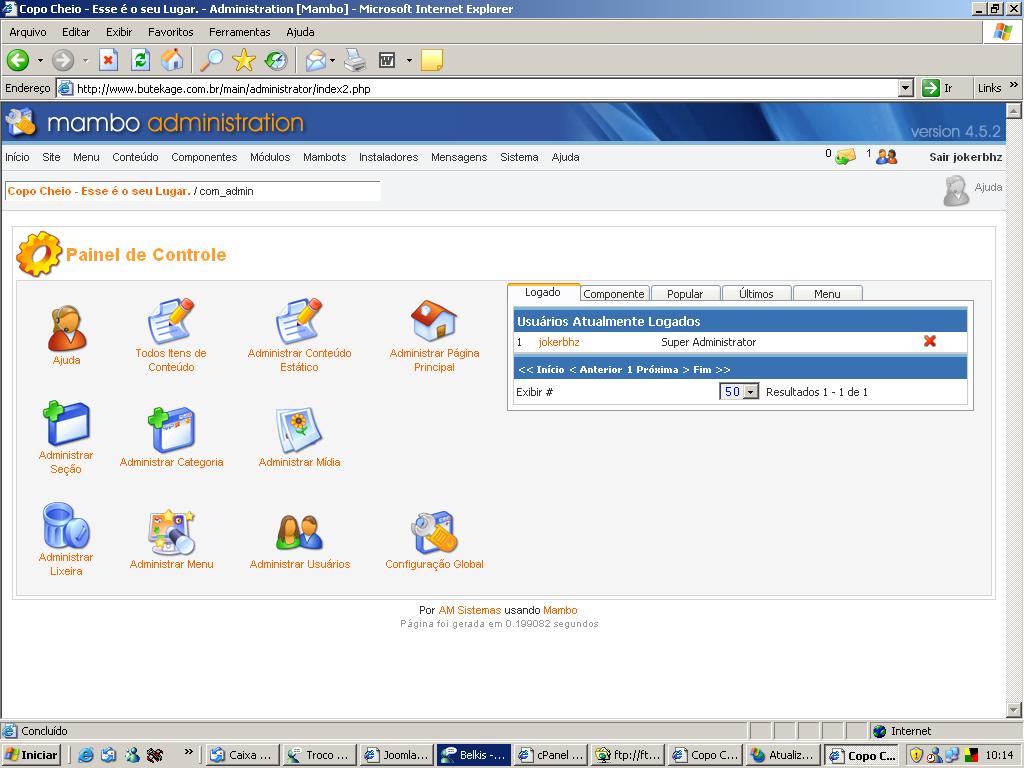
Task: Open the Componentes admin menu
Action: (x=204, y=157)
